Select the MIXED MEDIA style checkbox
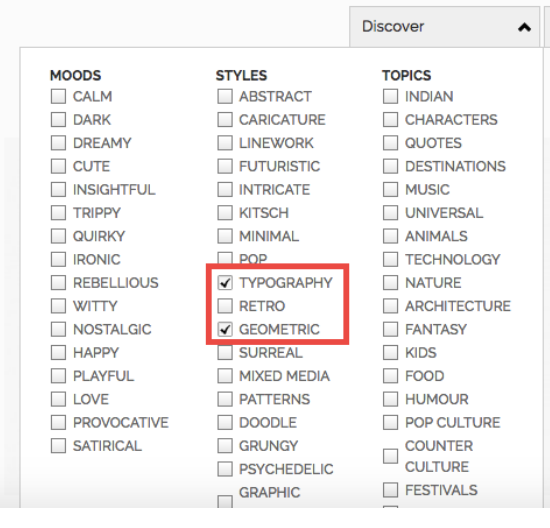The image size is (550, 528). [x=225, y=376]
